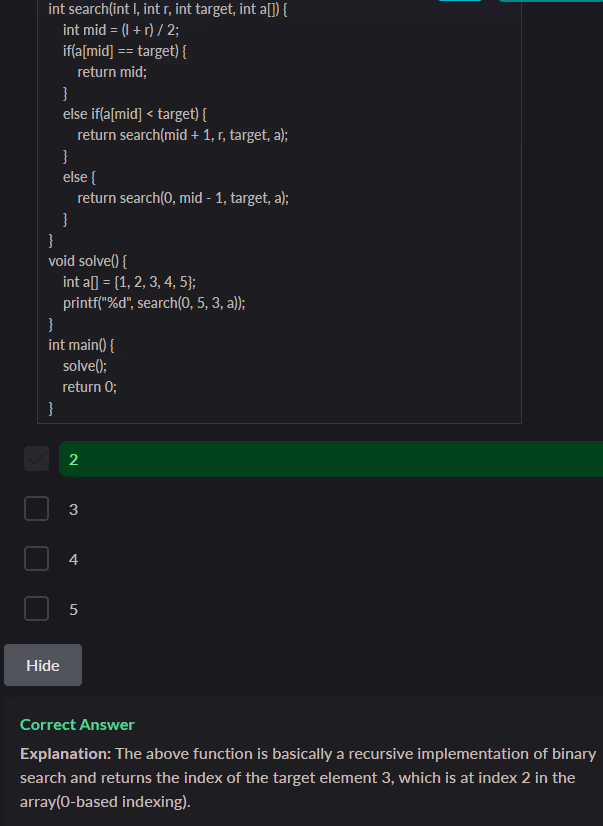Viewport: 603px width, 826px height.
Task: Click the array declaration line int a[]
Action: [135, 282]
